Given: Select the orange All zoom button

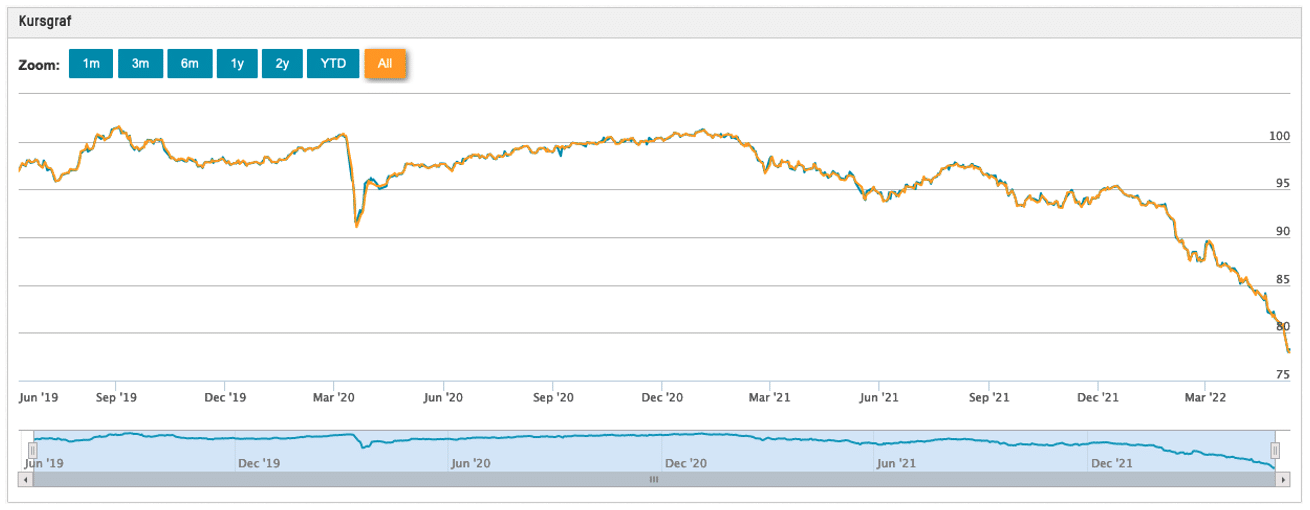Looking at the screenshot, I should tap(385, 65).
